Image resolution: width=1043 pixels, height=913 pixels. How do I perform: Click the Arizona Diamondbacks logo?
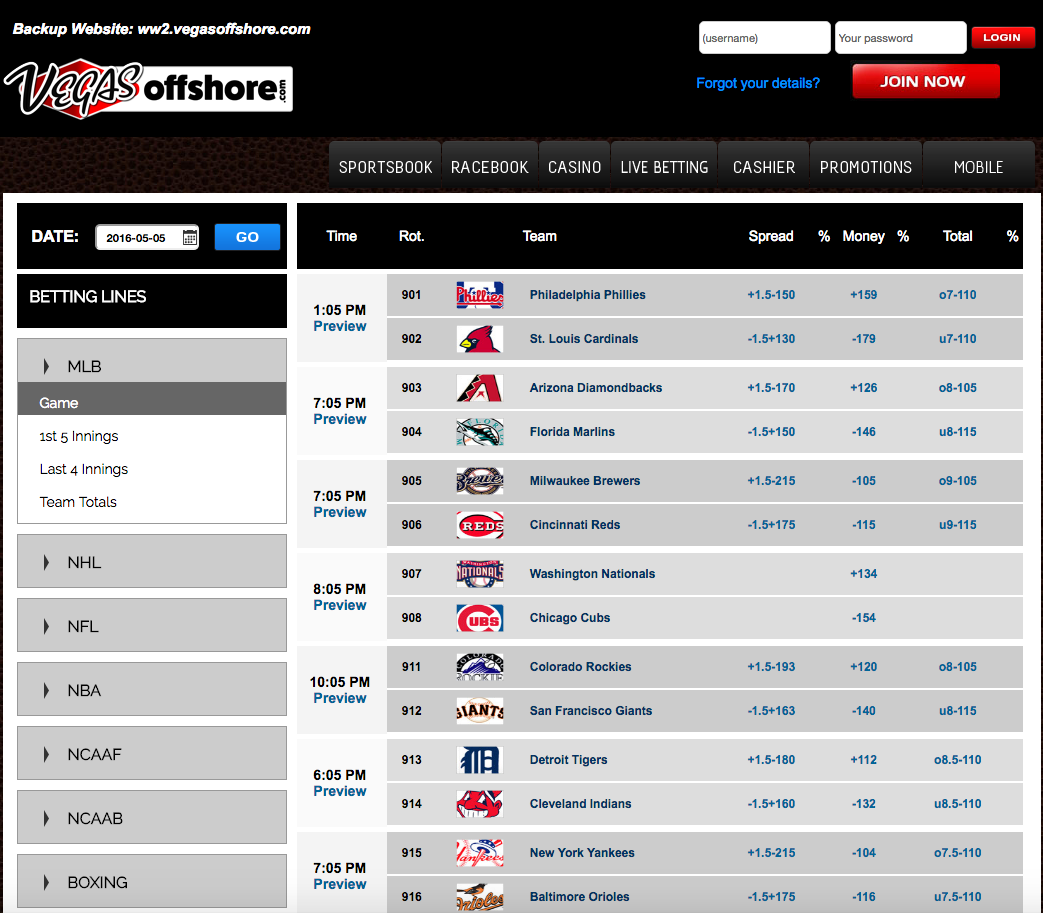click(480, 388)
